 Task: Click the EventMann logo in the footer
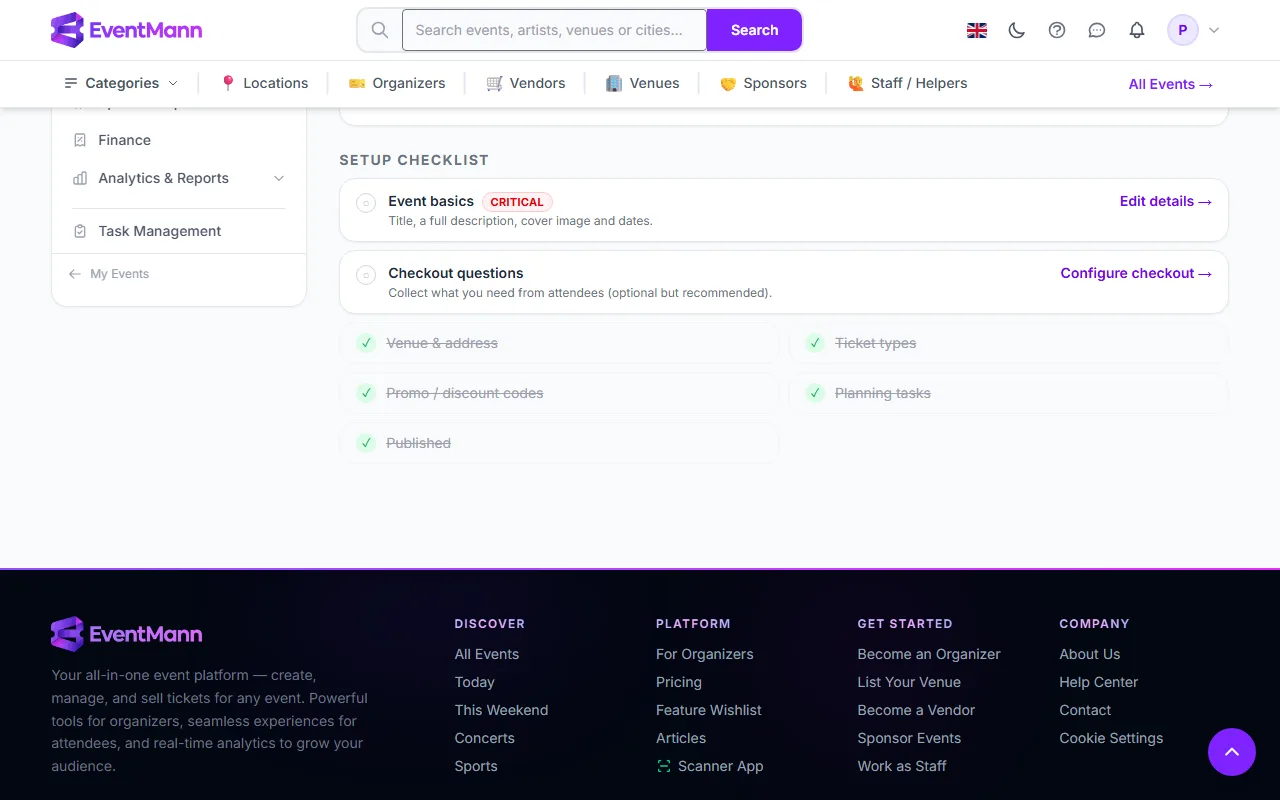pos(127,634)
